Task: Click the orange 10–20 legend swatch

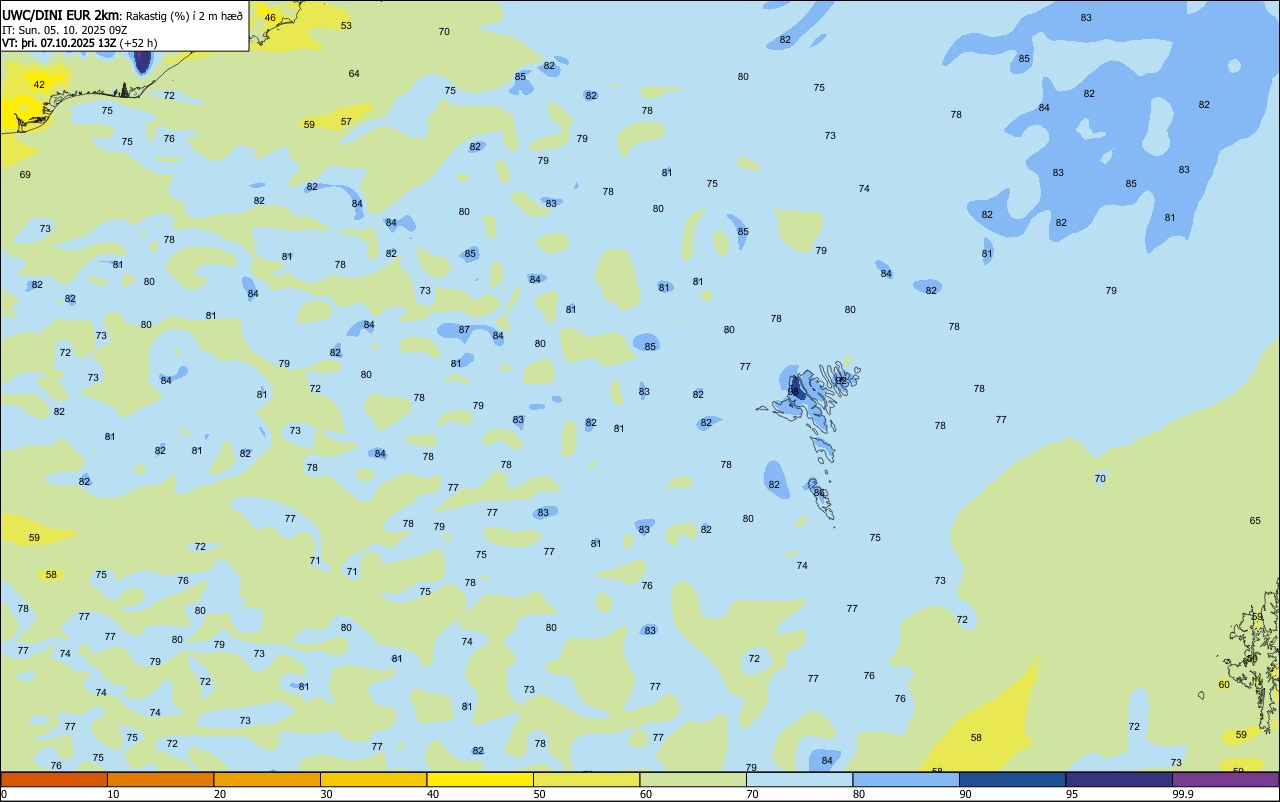Action: pyautogui.click(x=160, y=779)
